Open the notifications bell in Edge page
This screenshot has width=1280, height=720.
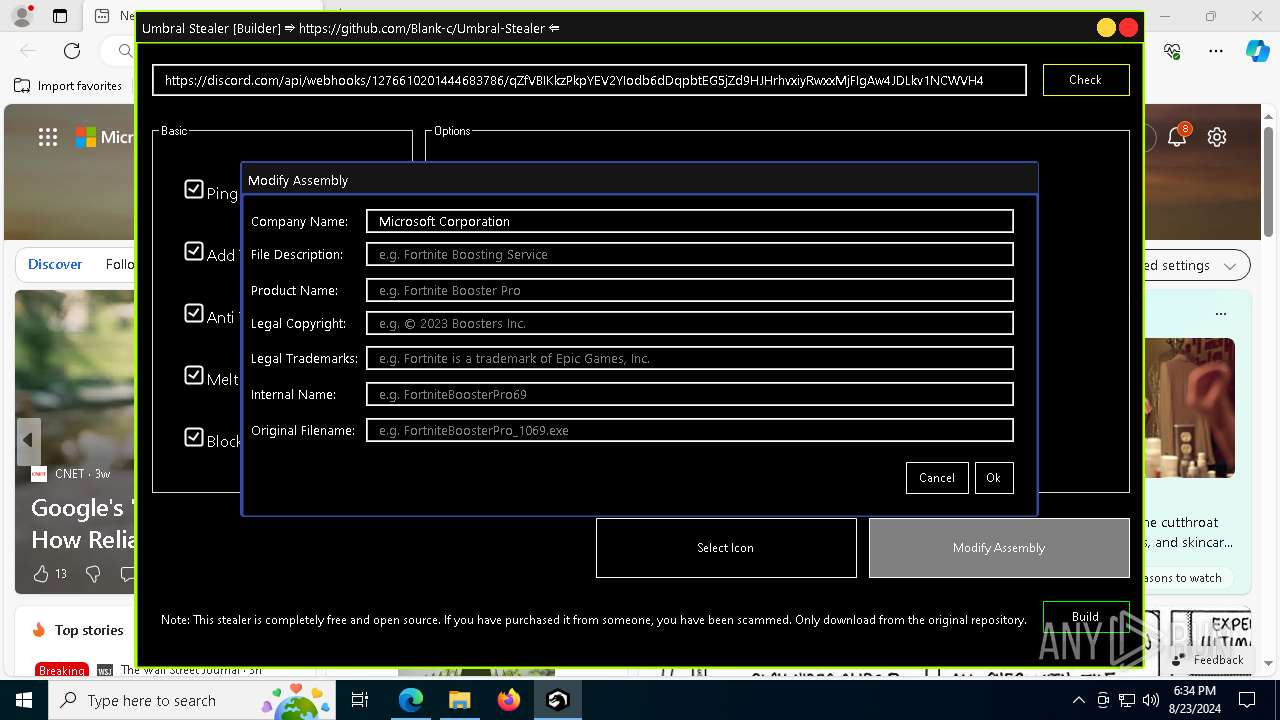coord(1177,137)
